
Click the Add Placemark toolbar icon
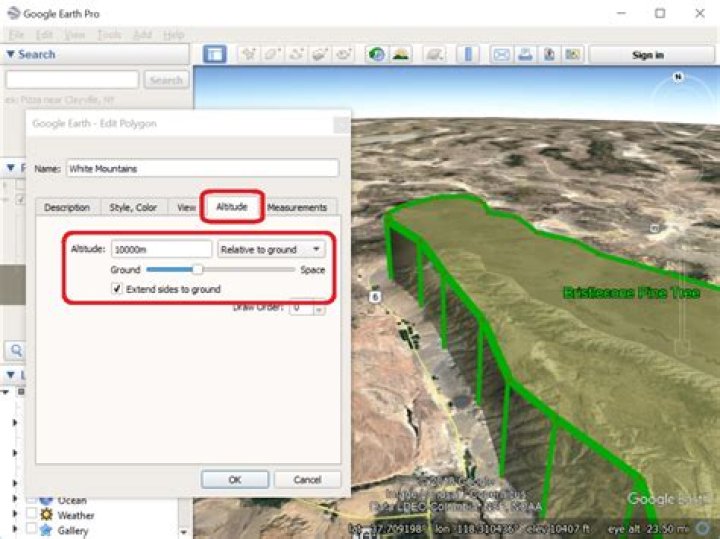pos(249,54)
